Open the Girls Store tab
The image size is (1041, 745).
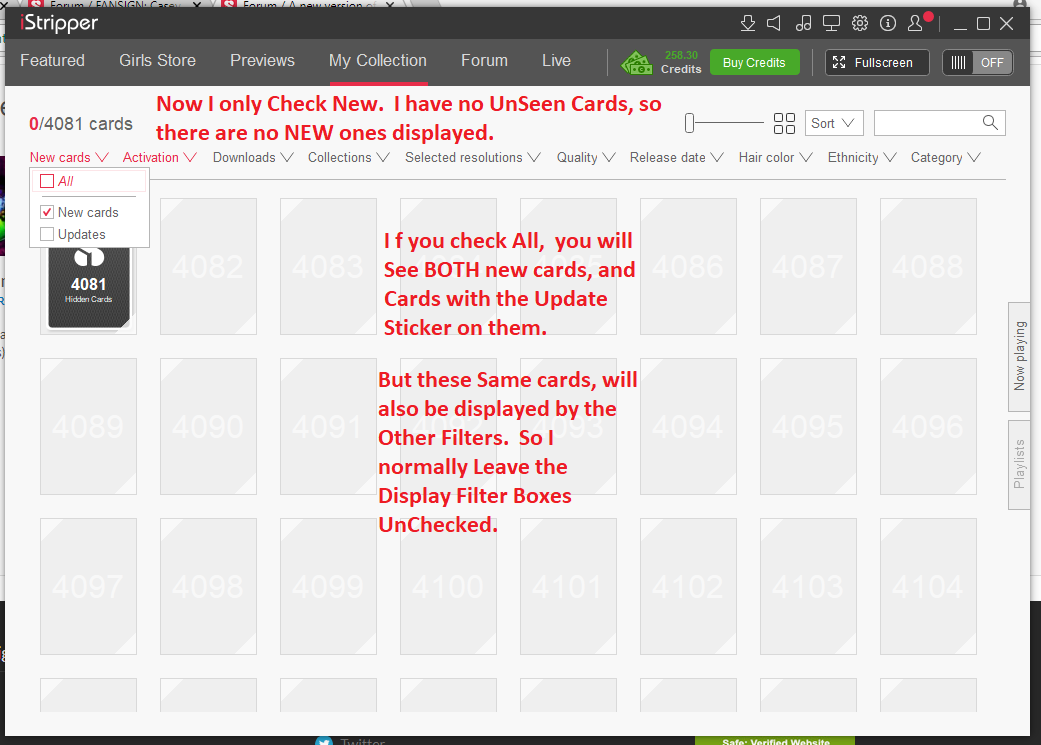click(x=157, y=61)
